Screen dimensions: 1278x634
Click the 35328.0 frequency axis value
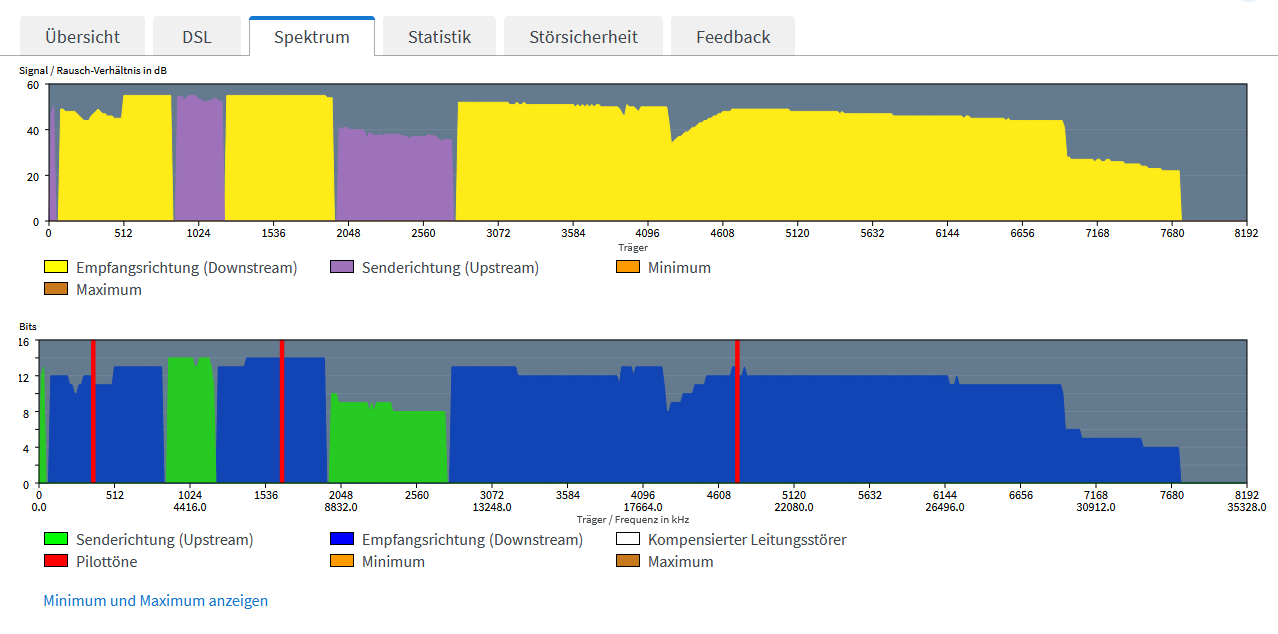point(1247,507)
